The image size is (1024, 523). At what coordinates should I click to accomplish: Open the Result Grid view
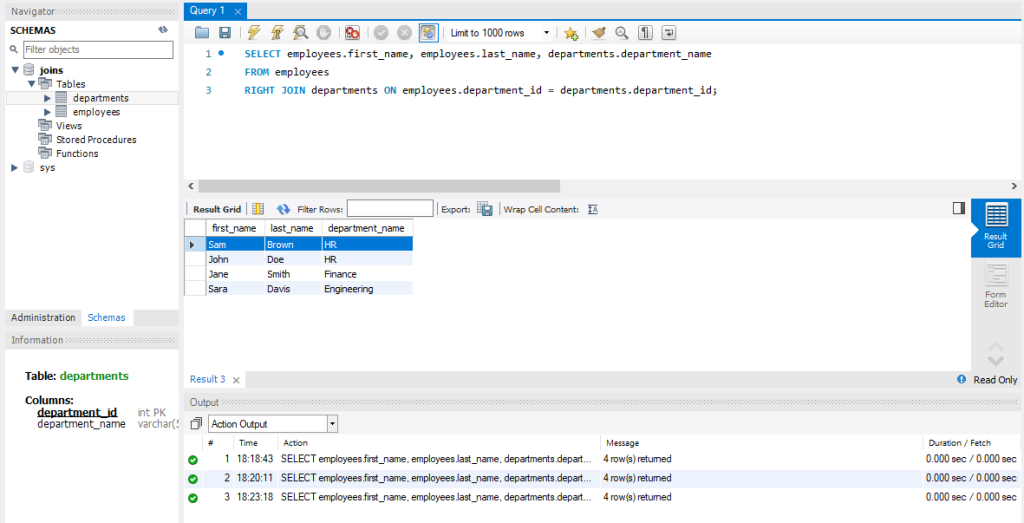[x=996, y=227]
